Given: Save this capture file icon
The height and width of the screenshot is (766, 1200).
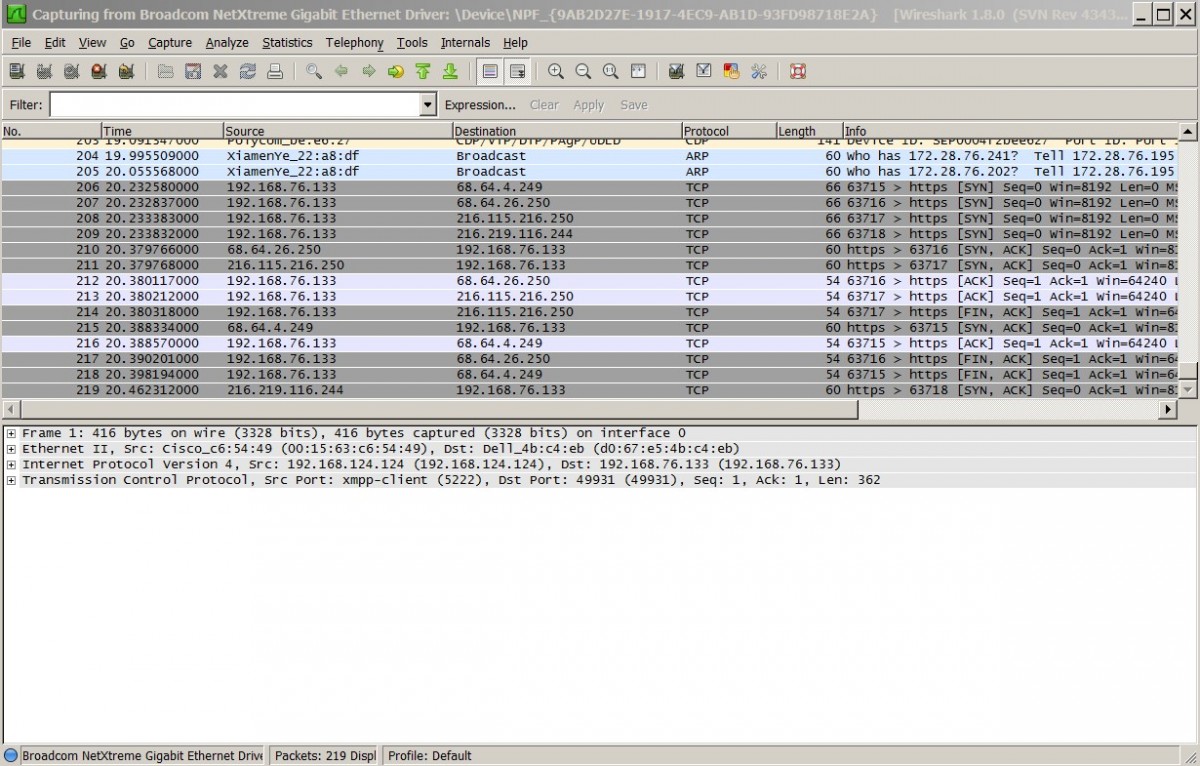Looking at the screenshot, I should coord(193,72).
